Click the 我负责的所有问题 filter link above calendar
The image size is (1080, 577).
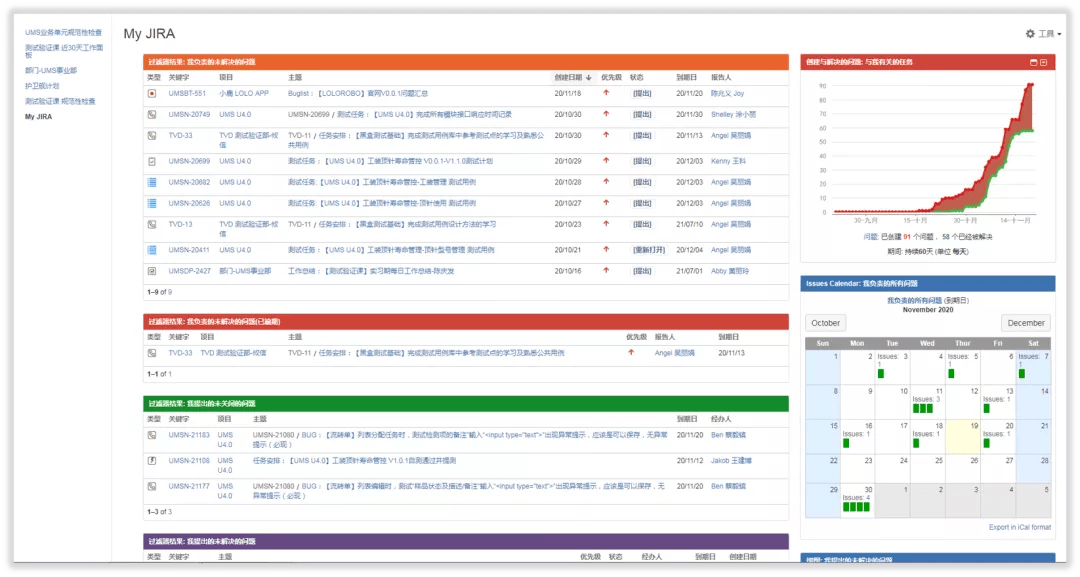click(913, 301)
